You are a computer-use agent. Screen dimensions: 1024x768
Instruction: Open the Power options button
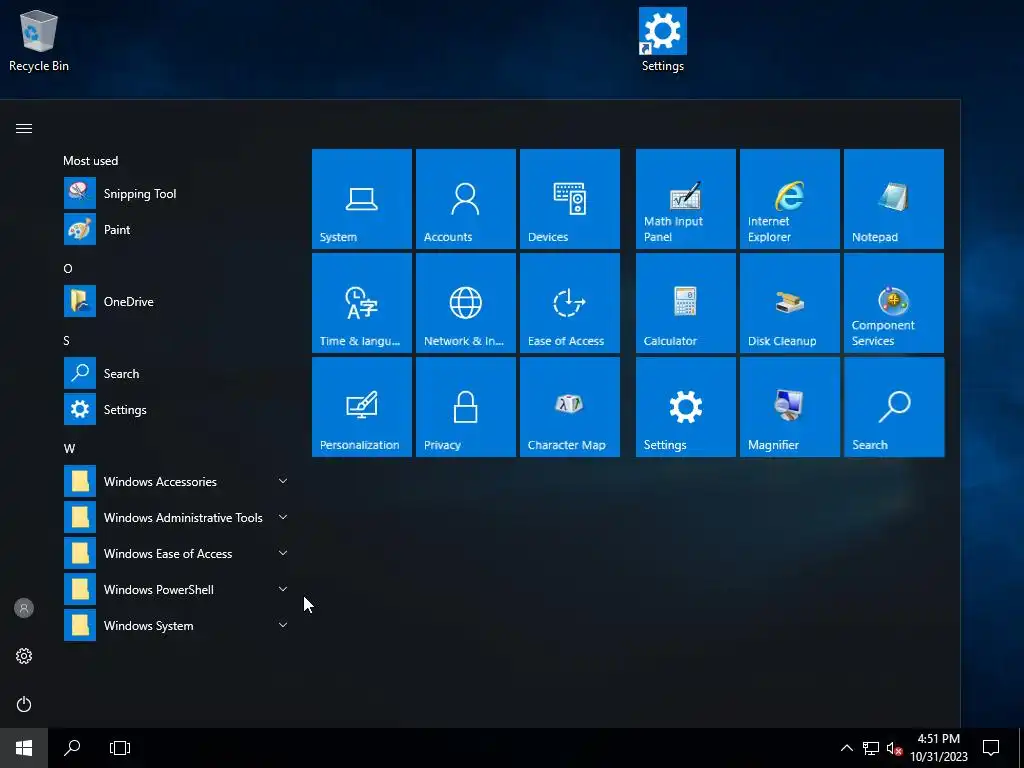tap(24, 704)
